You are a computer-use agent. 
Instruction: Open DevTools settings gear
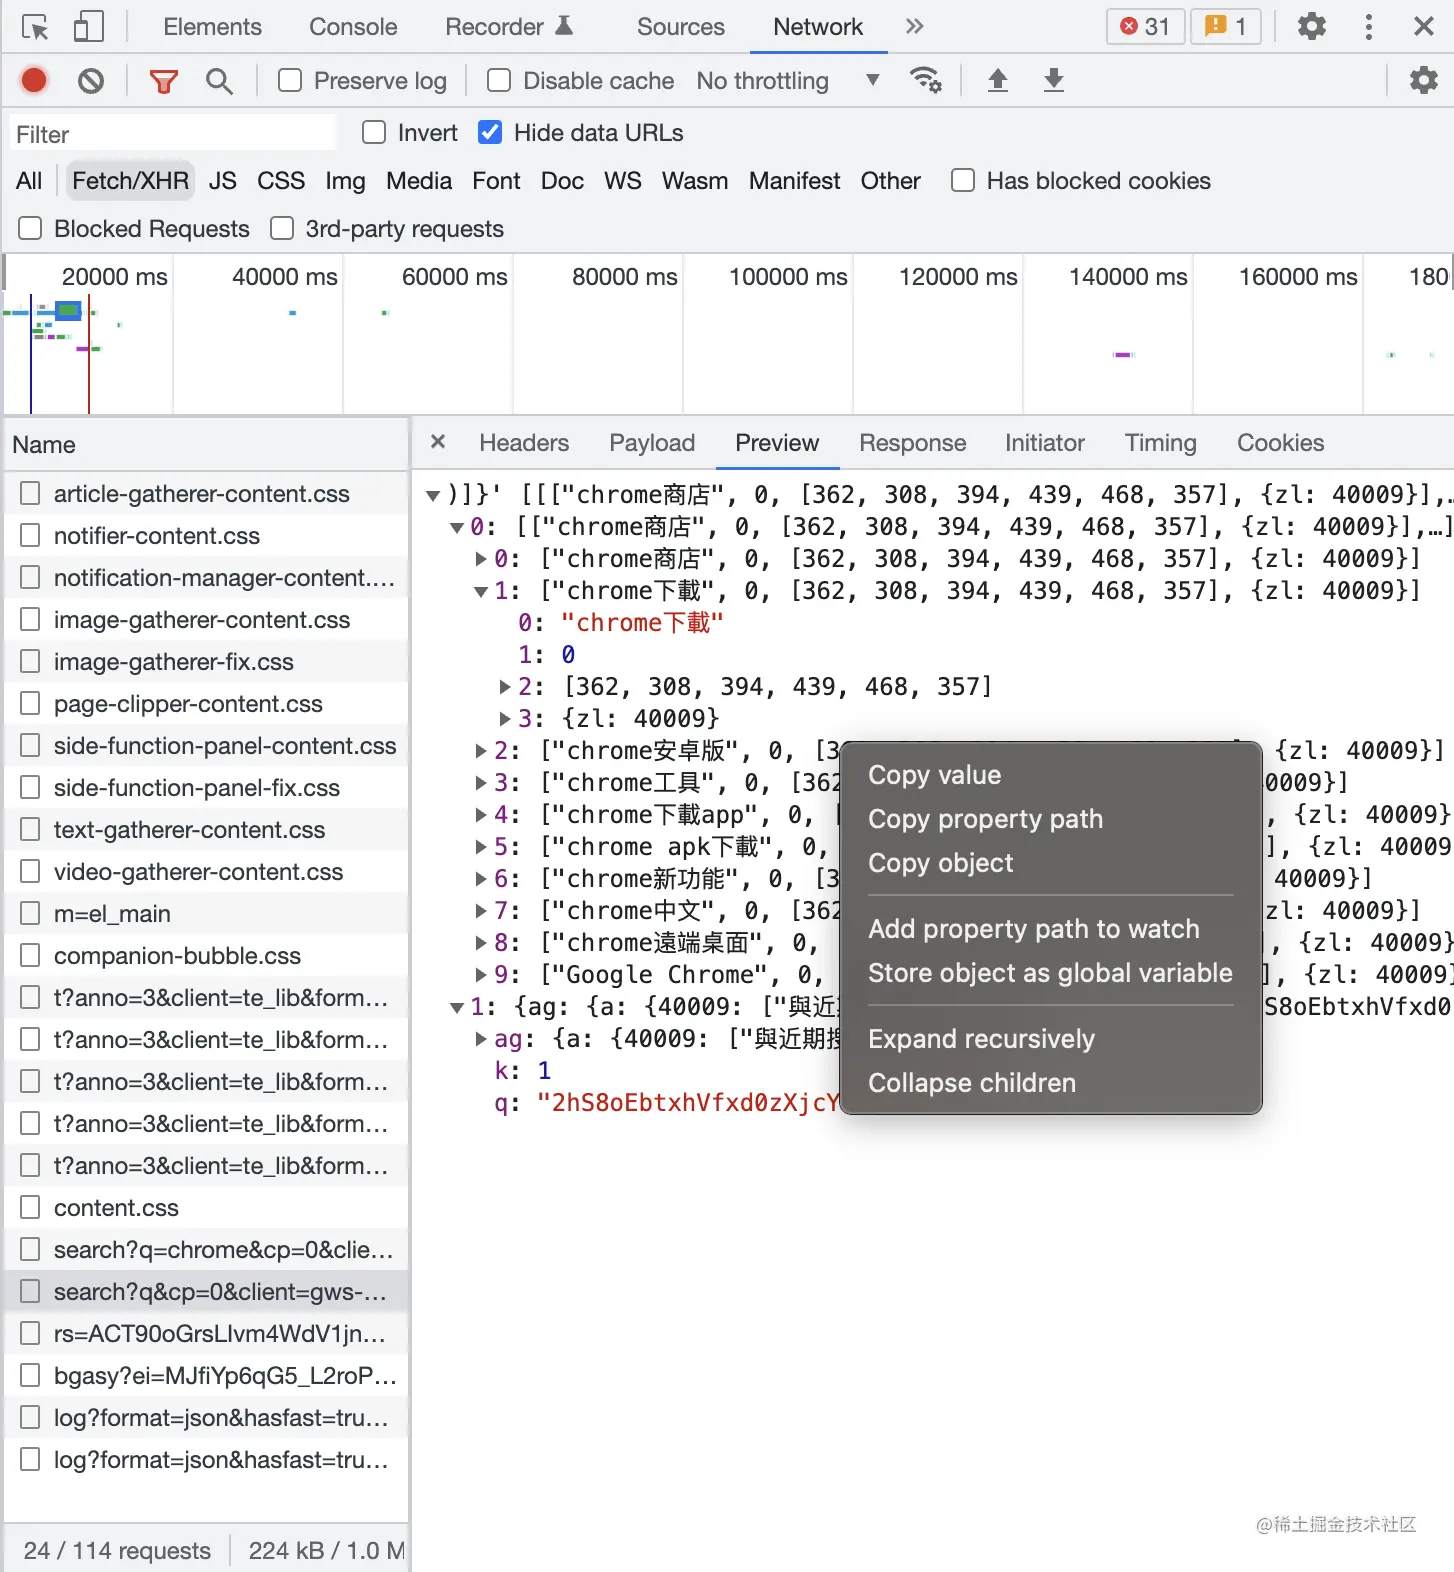1311,26
